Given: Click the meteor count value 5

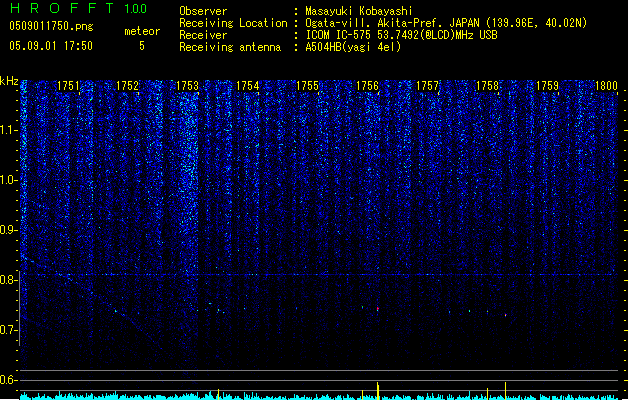Looking at the screenshot, I should click(142, 46).
